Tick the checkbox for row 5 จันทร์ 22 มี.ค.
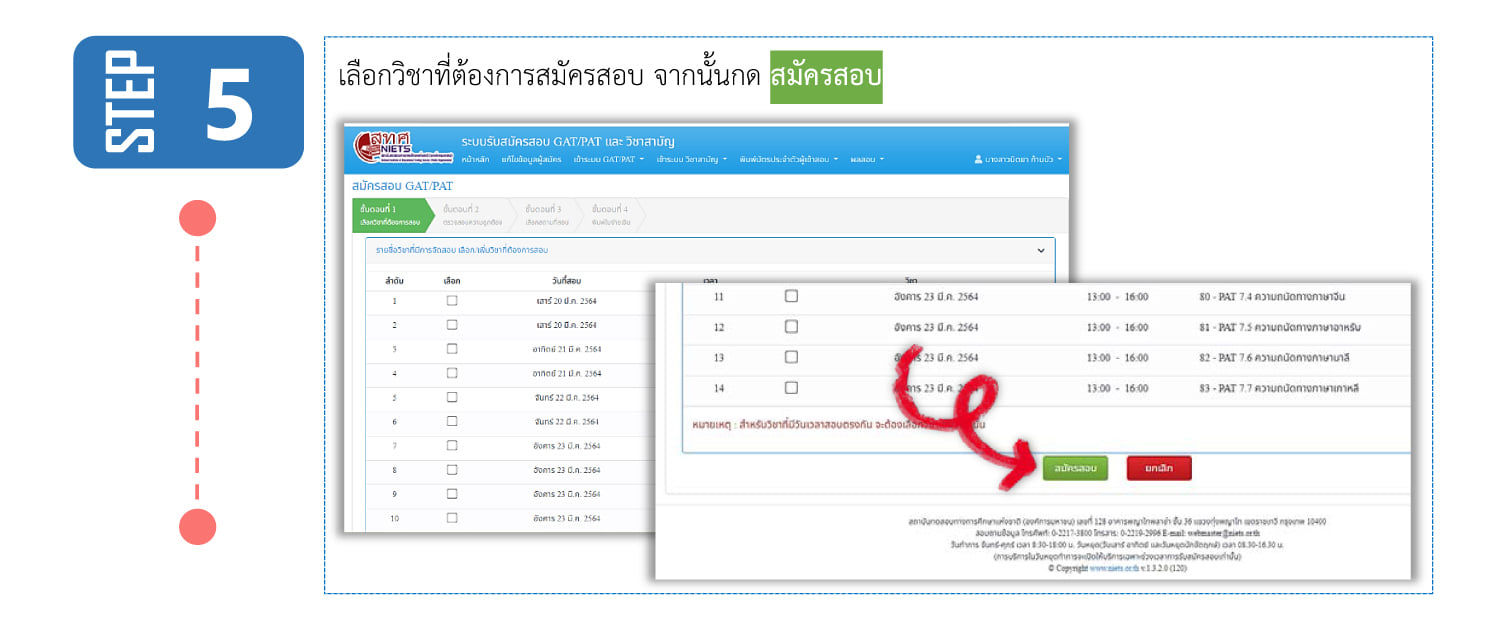The height and width of the screenshot is (623, 1500). pyautogui.click(x=452, y=397)
